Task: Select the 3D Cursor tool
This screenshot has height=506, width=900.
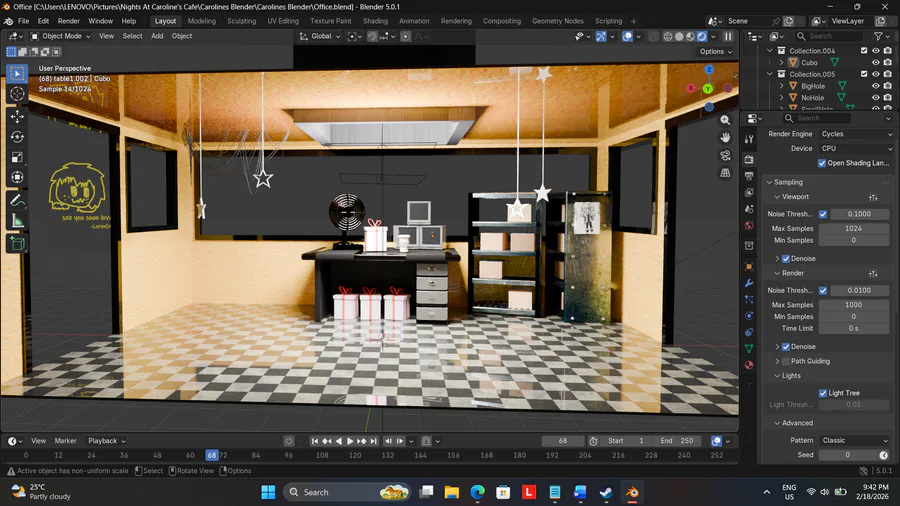Action: (x=17, y=94)
